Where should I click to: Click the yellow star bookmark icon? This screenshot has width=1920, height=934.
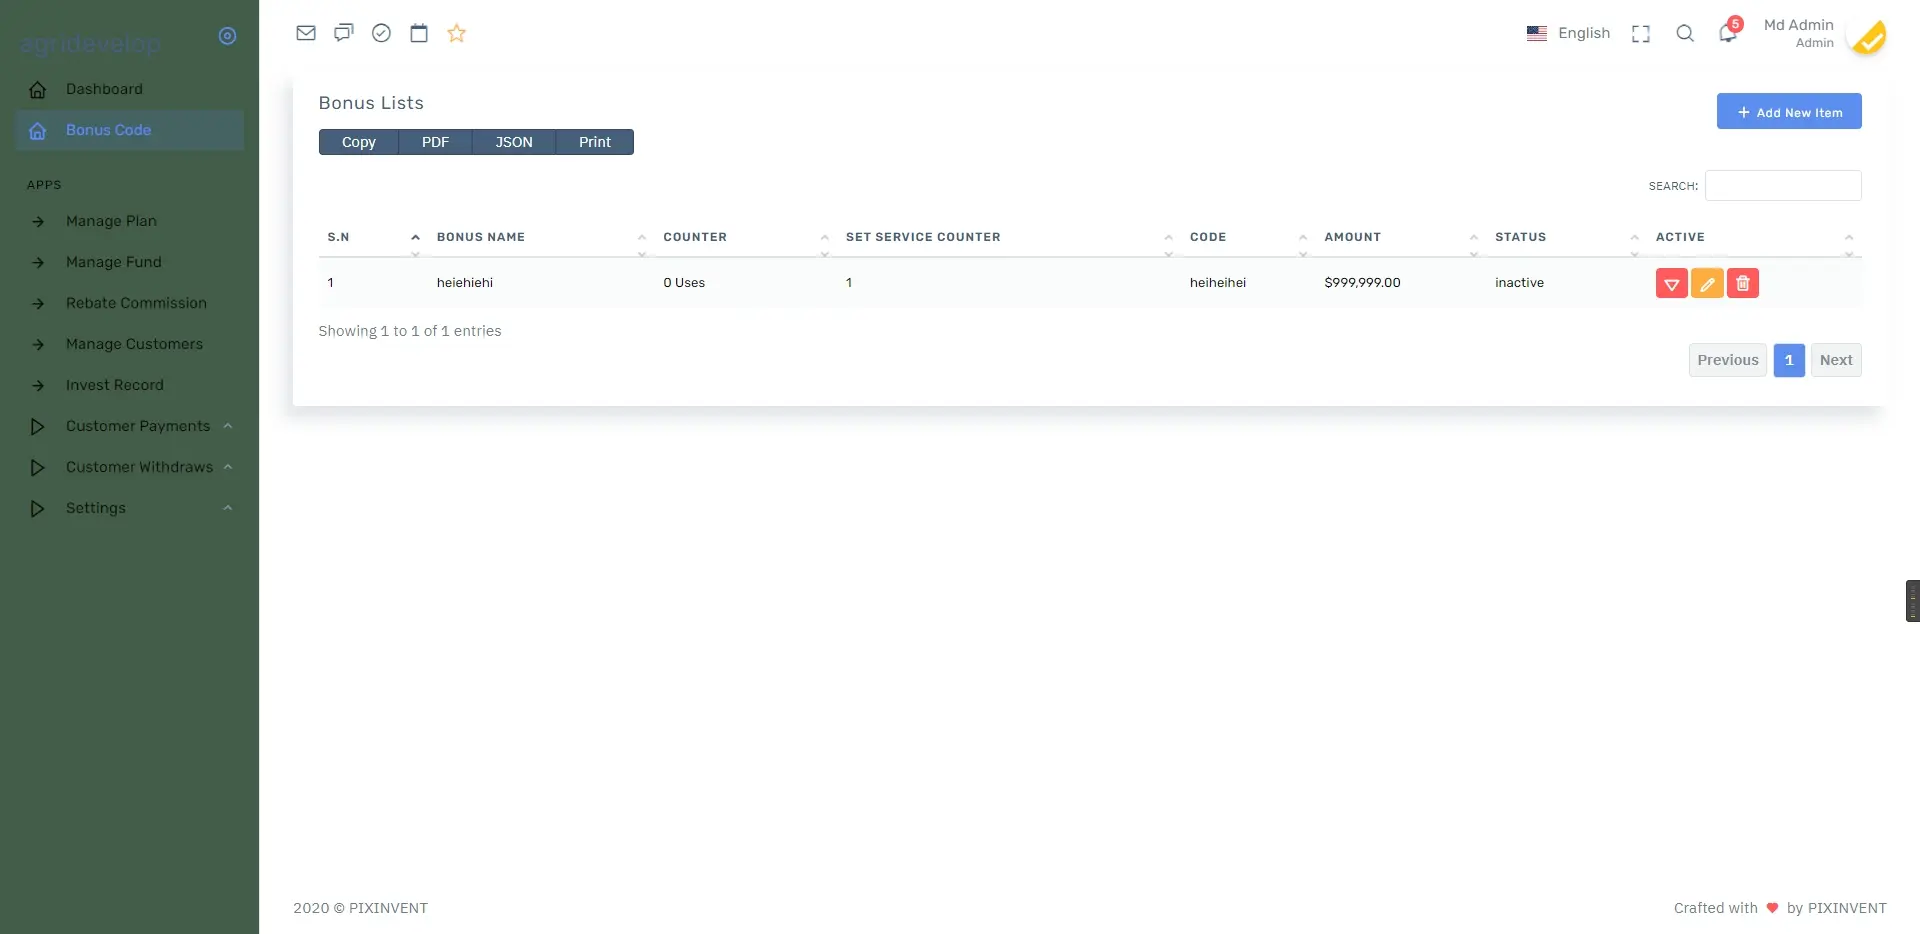tap(457, 33)
